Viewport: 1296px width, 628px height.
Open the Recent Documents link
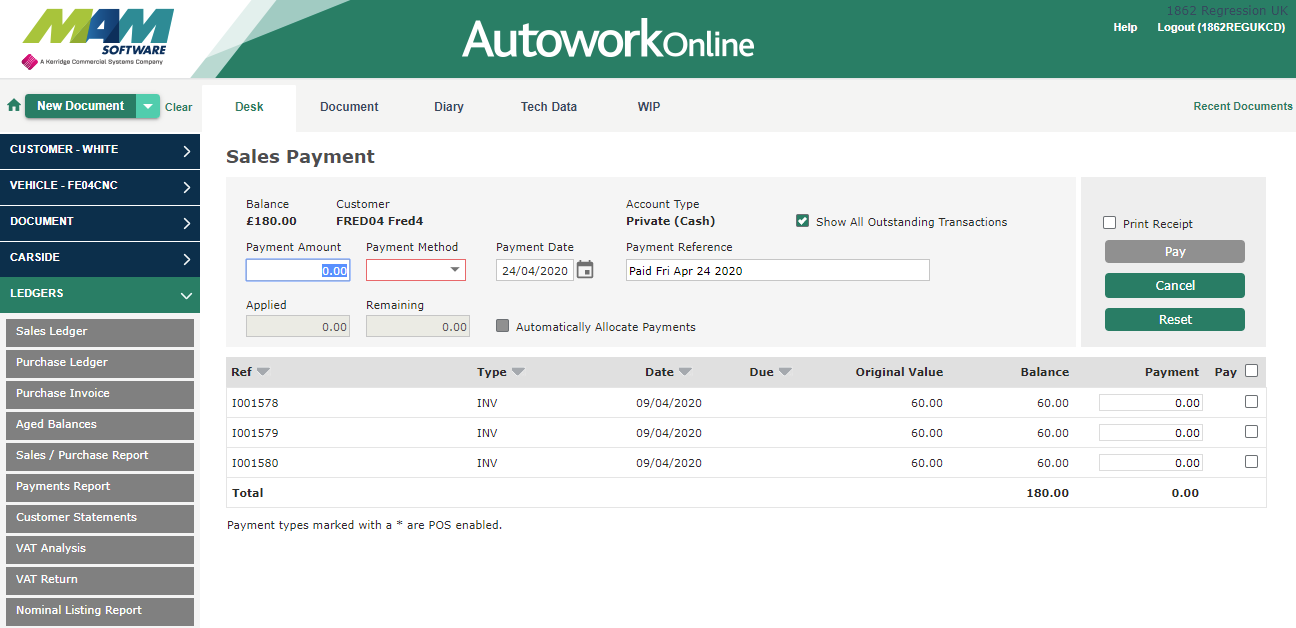point(1242,106)
